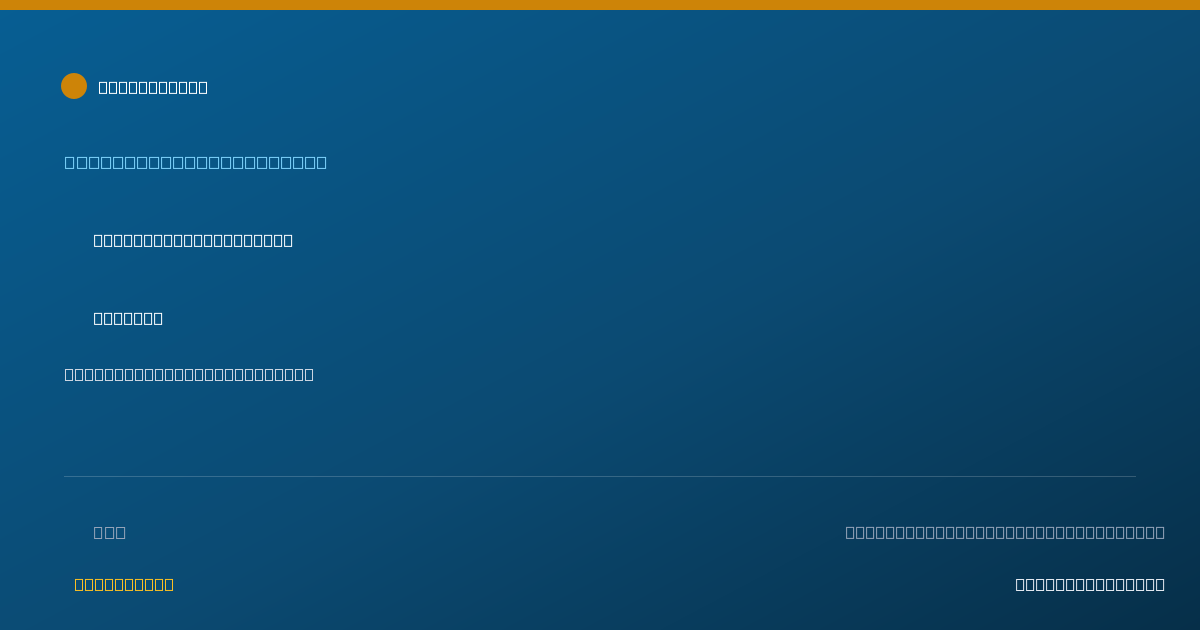
Task: Select the white footer text at bottom right
Action: click(x=1090, y=584)
